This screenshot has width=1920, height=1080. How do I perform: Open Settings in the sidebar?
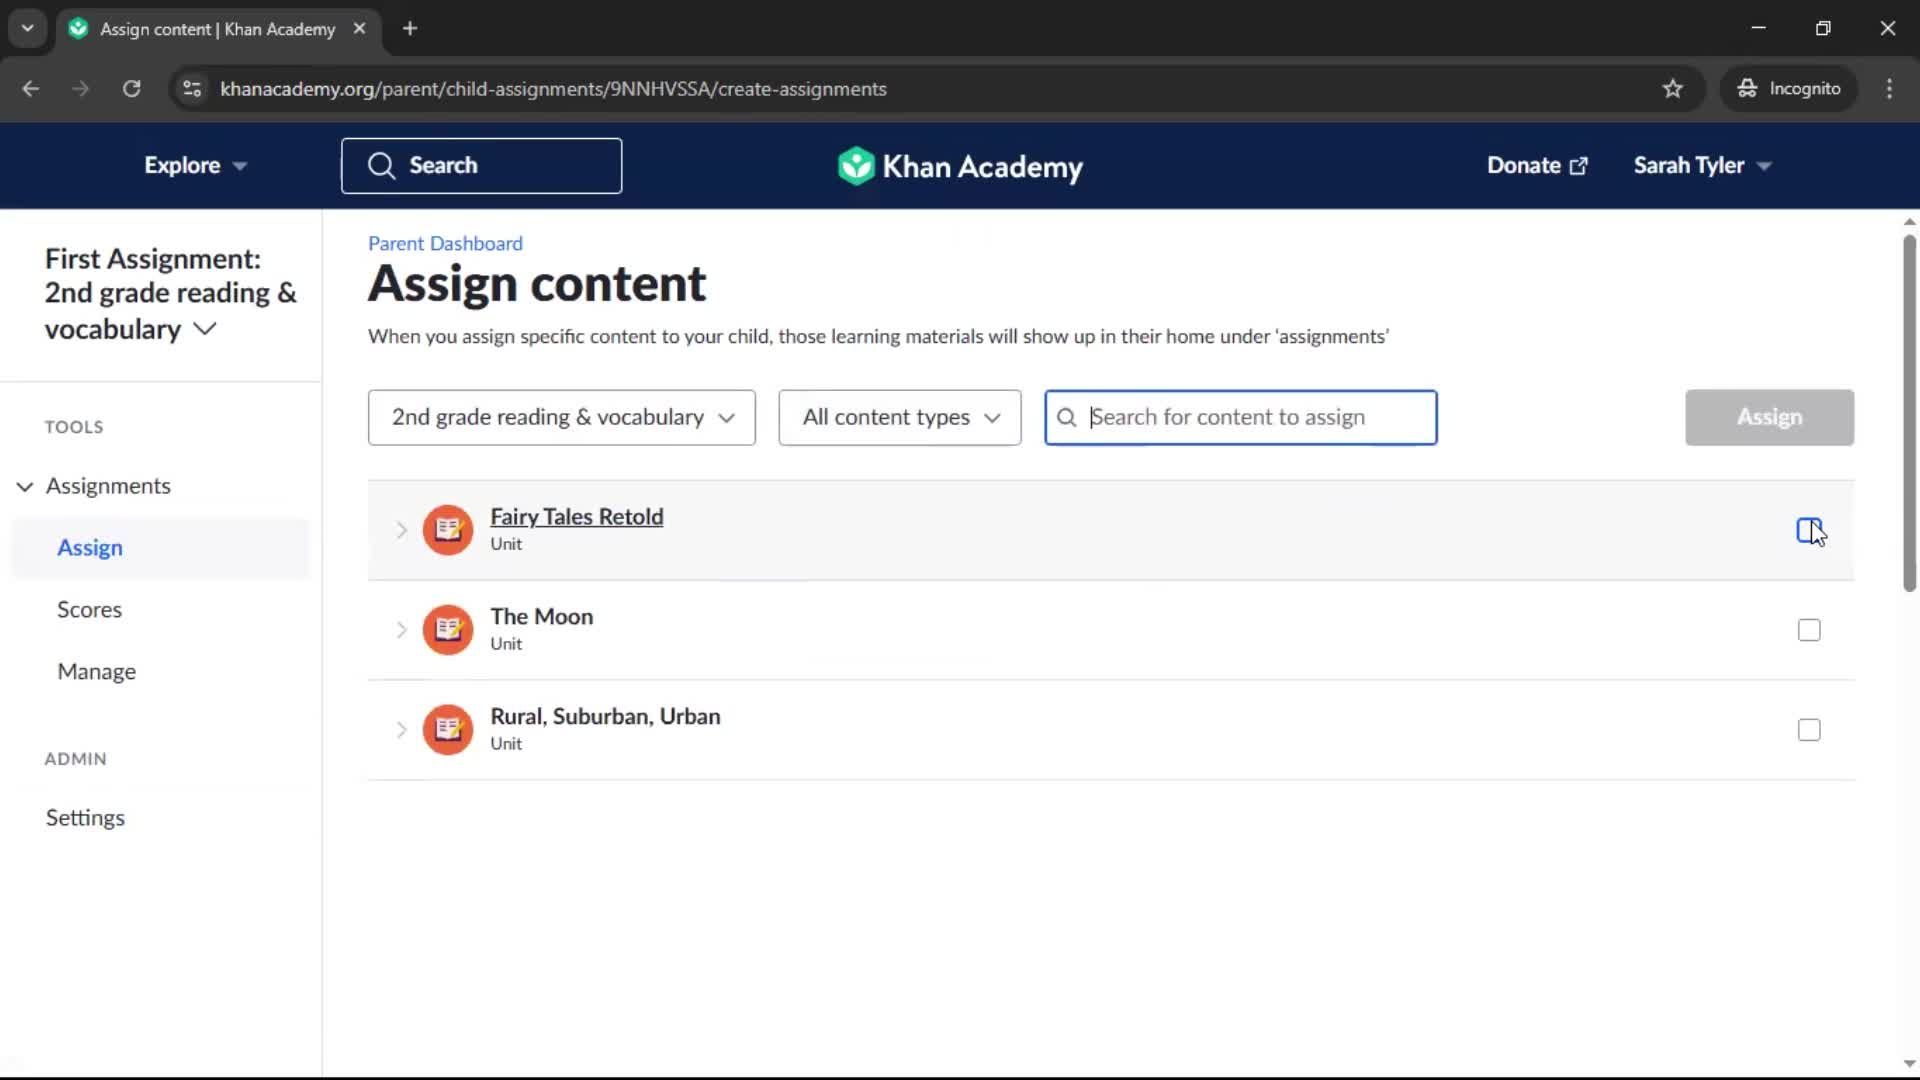(x=86, y=818)
